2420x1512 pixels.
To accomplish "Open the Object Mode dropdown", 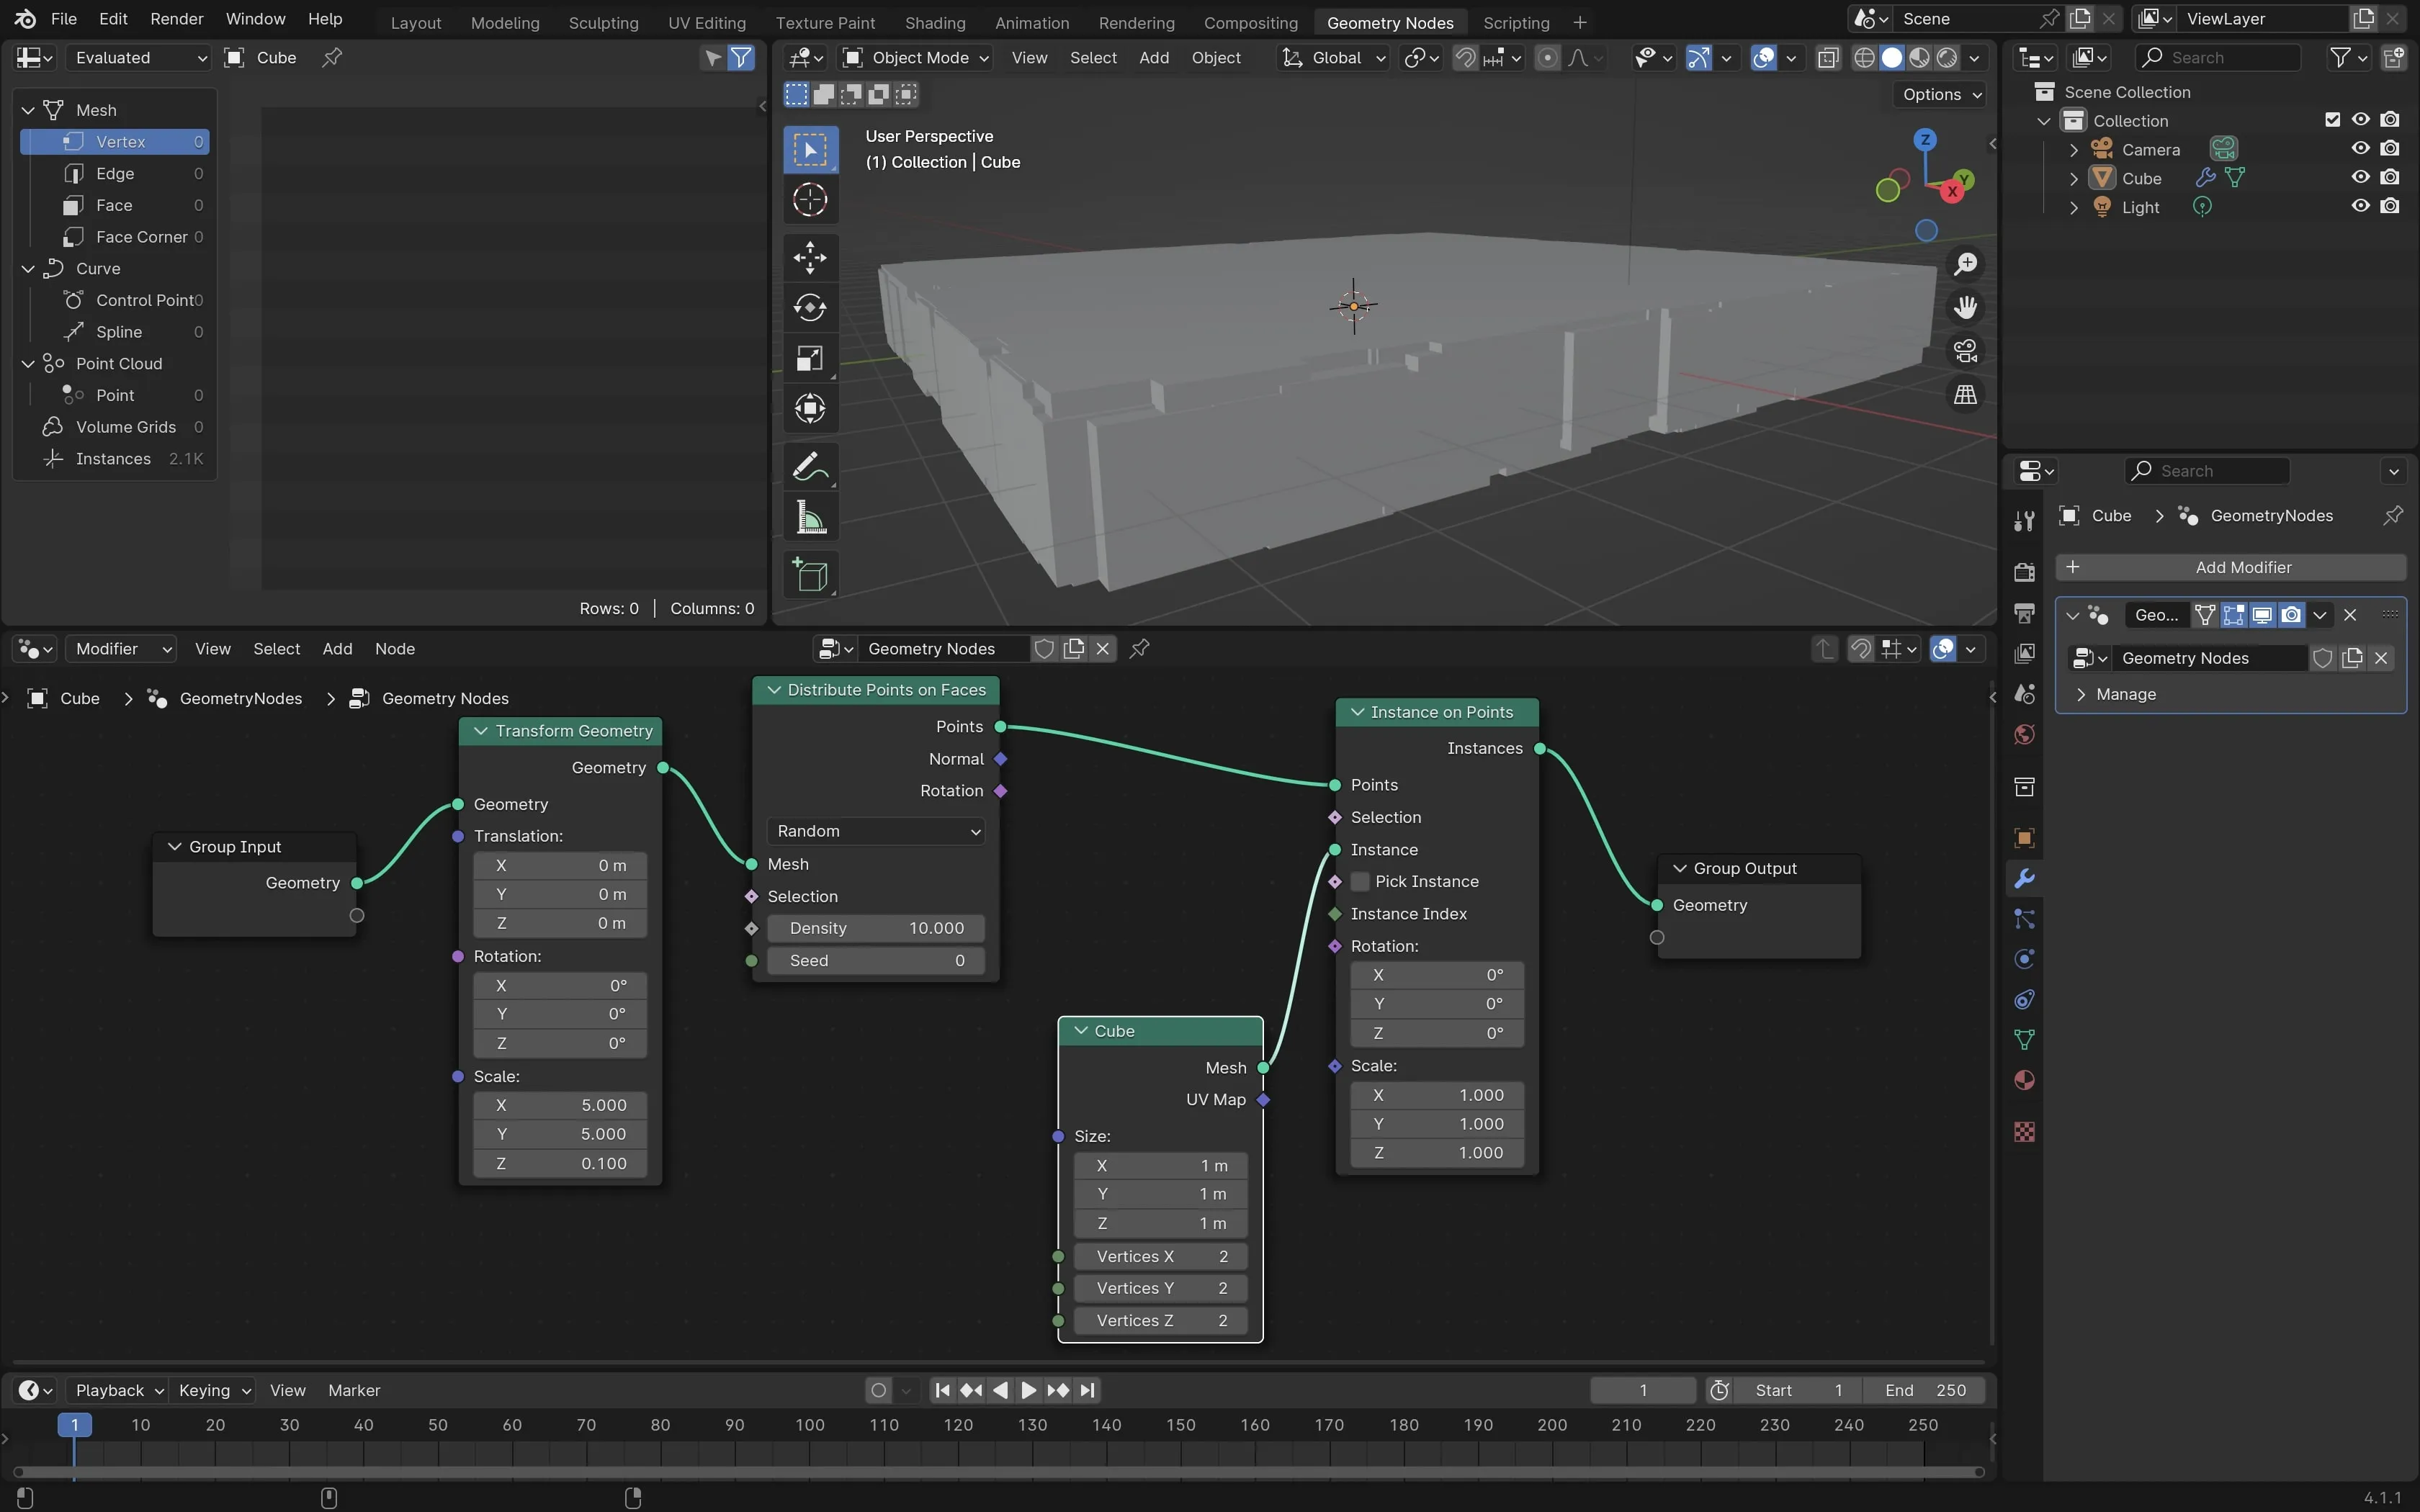I will pos(917,58).
